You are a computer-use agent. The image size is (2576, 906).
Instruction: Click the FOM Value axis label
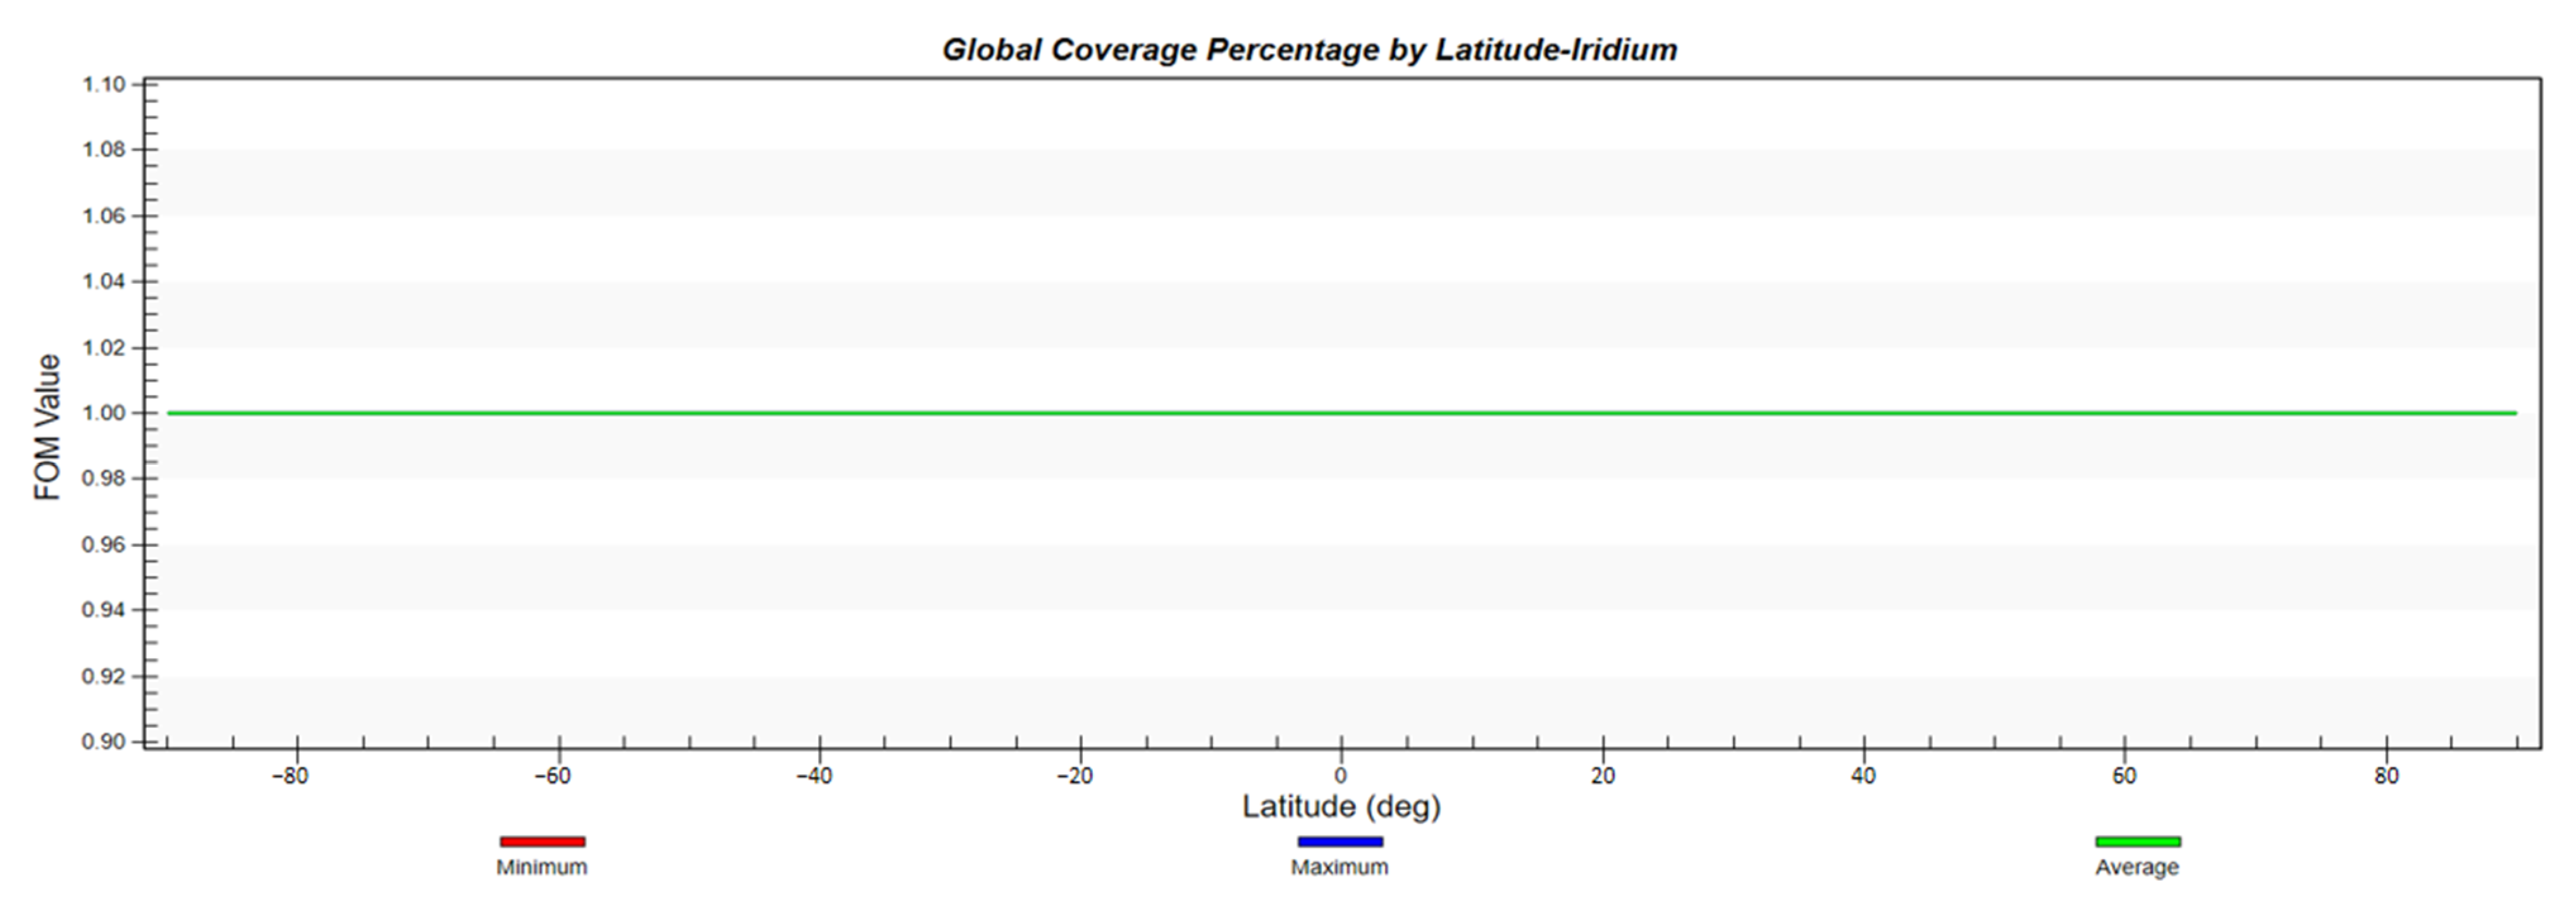[x=47, y=427]
